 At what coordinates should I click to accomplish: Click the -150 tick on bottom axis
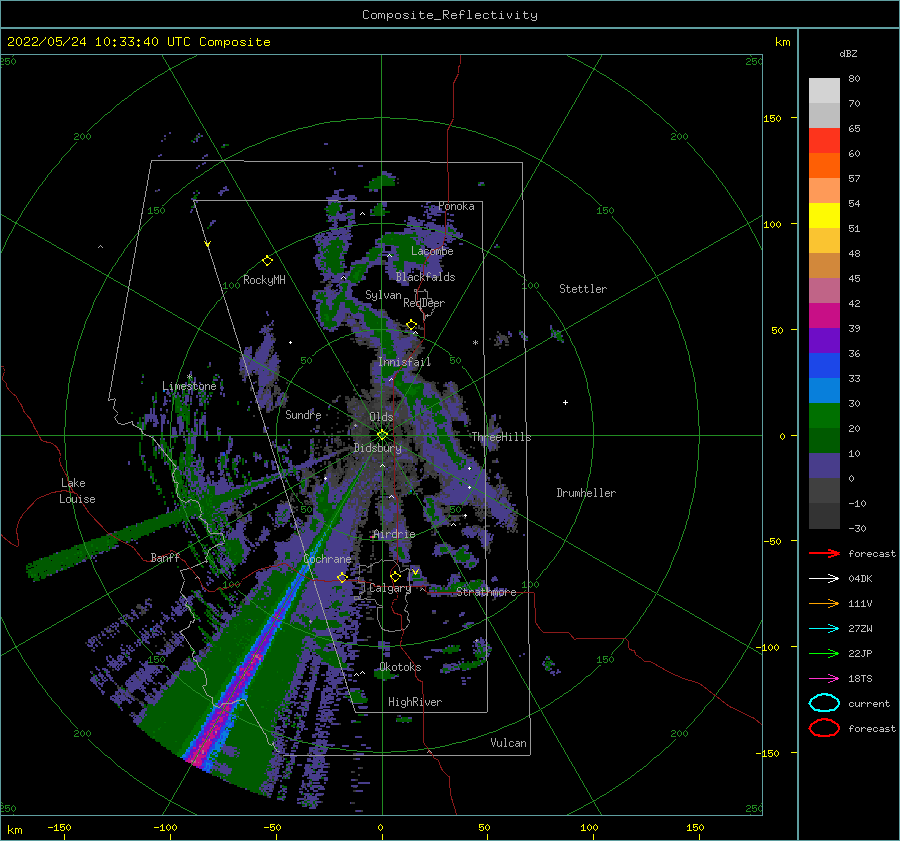pyautogui.click(x=59, y=827)
